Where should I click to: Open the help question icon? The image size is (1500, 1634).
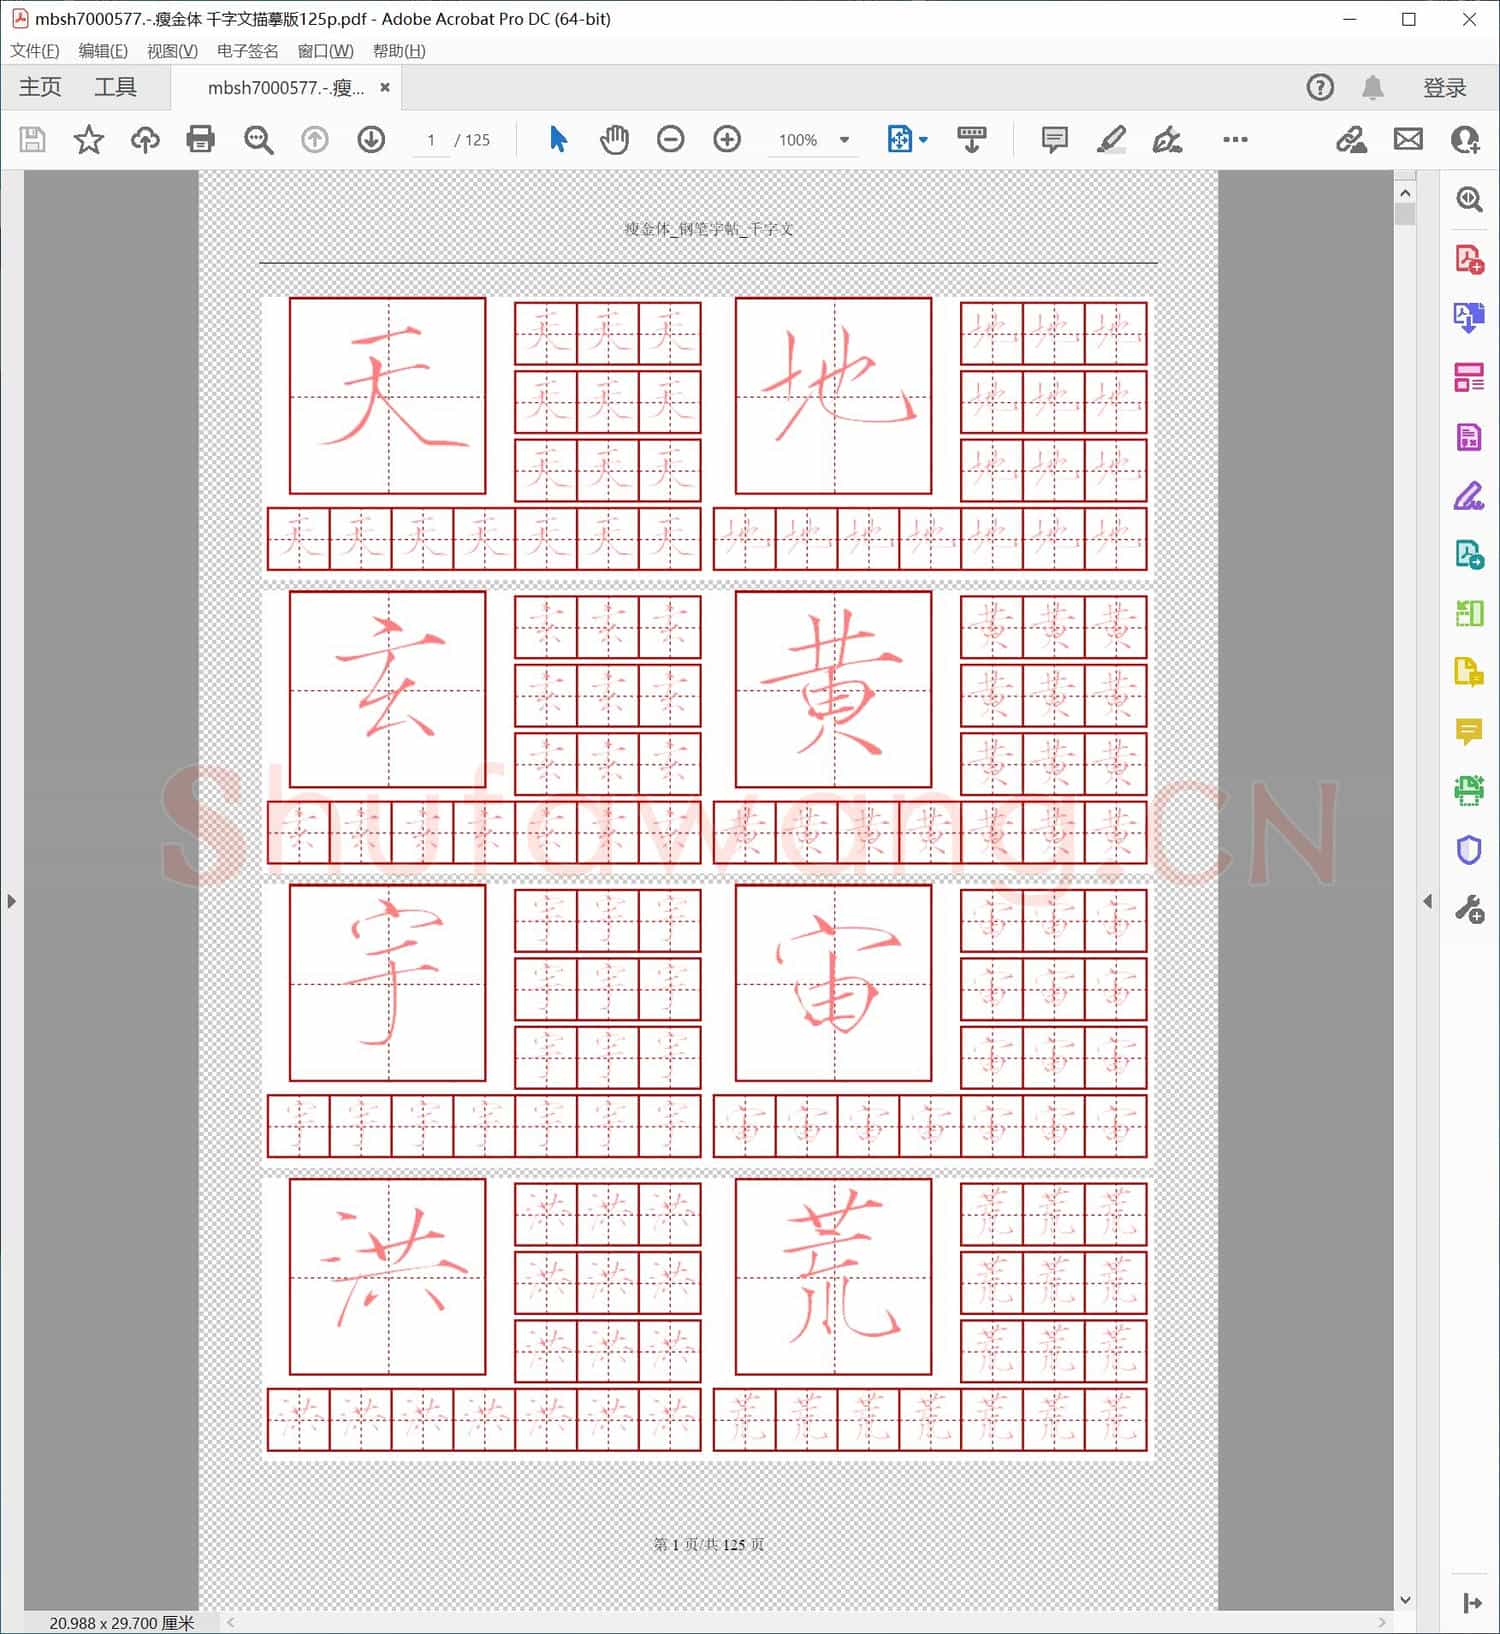tap(1320, 88)
